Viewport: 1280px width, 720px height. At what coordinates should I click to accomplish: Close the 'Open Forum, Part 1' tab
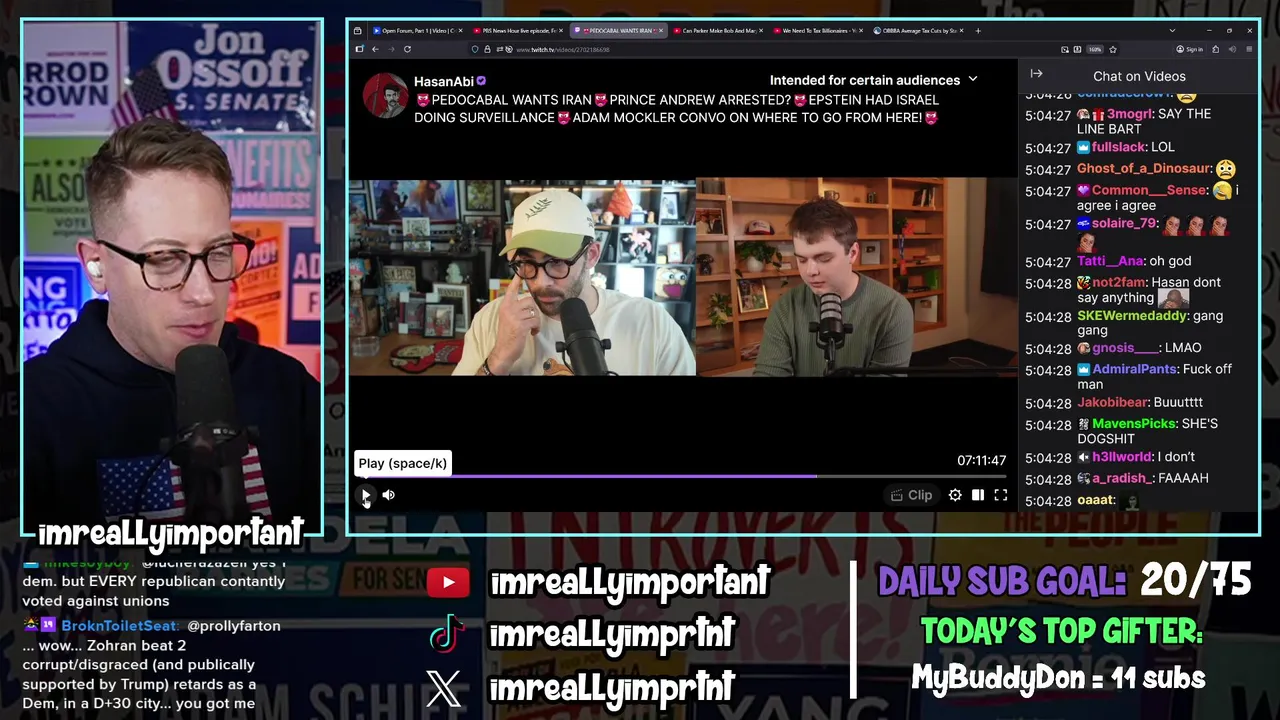[x=461, y=31]
